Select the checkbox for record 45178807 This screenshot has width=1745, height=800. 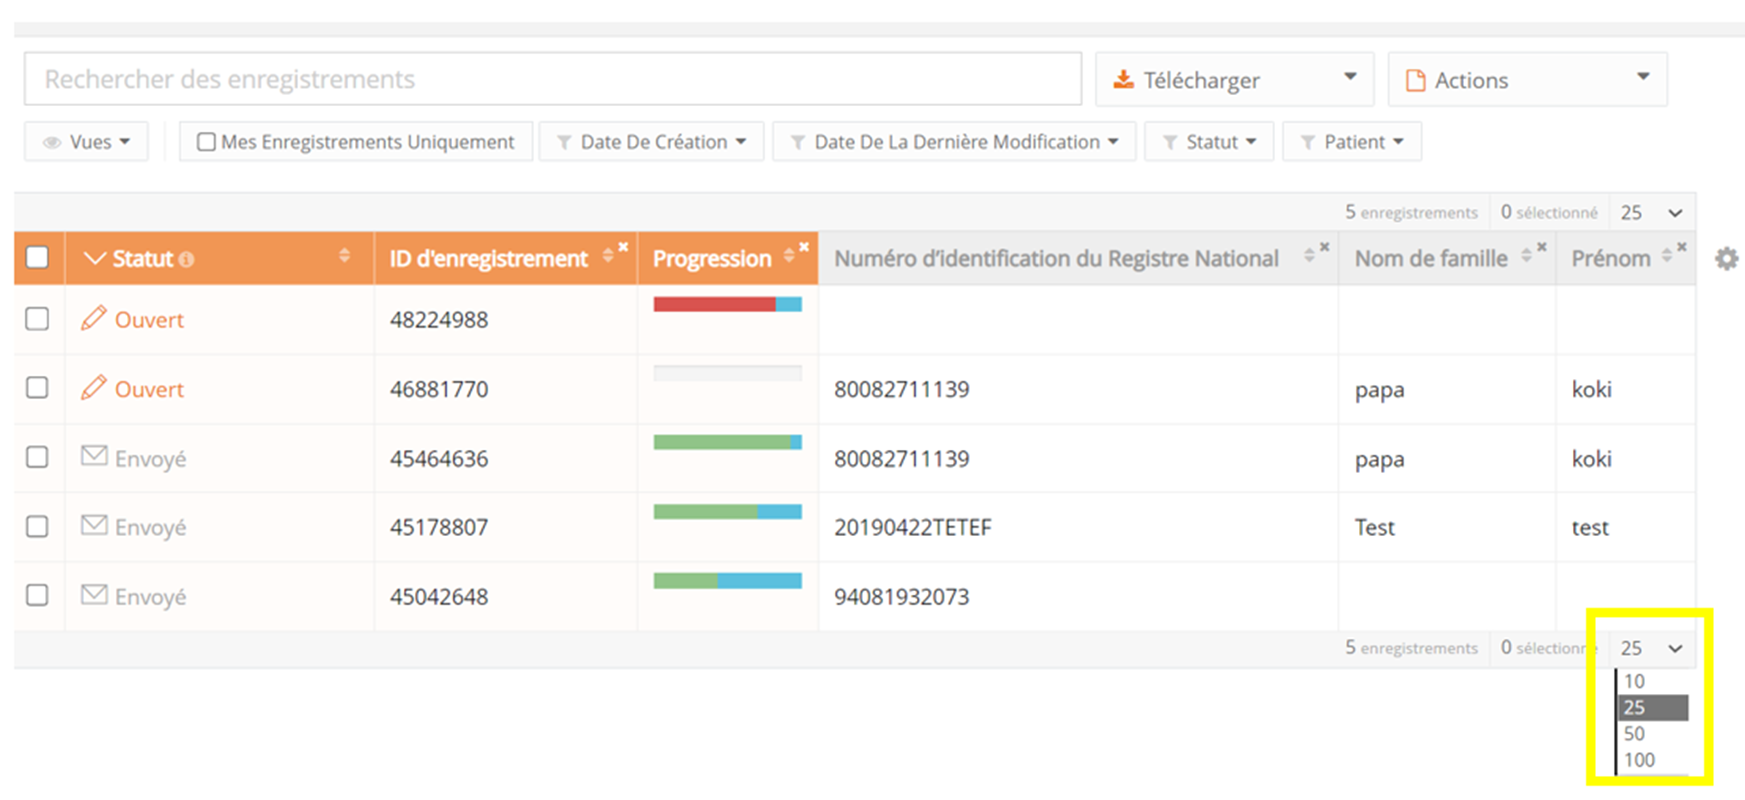[x=37, y=527]
